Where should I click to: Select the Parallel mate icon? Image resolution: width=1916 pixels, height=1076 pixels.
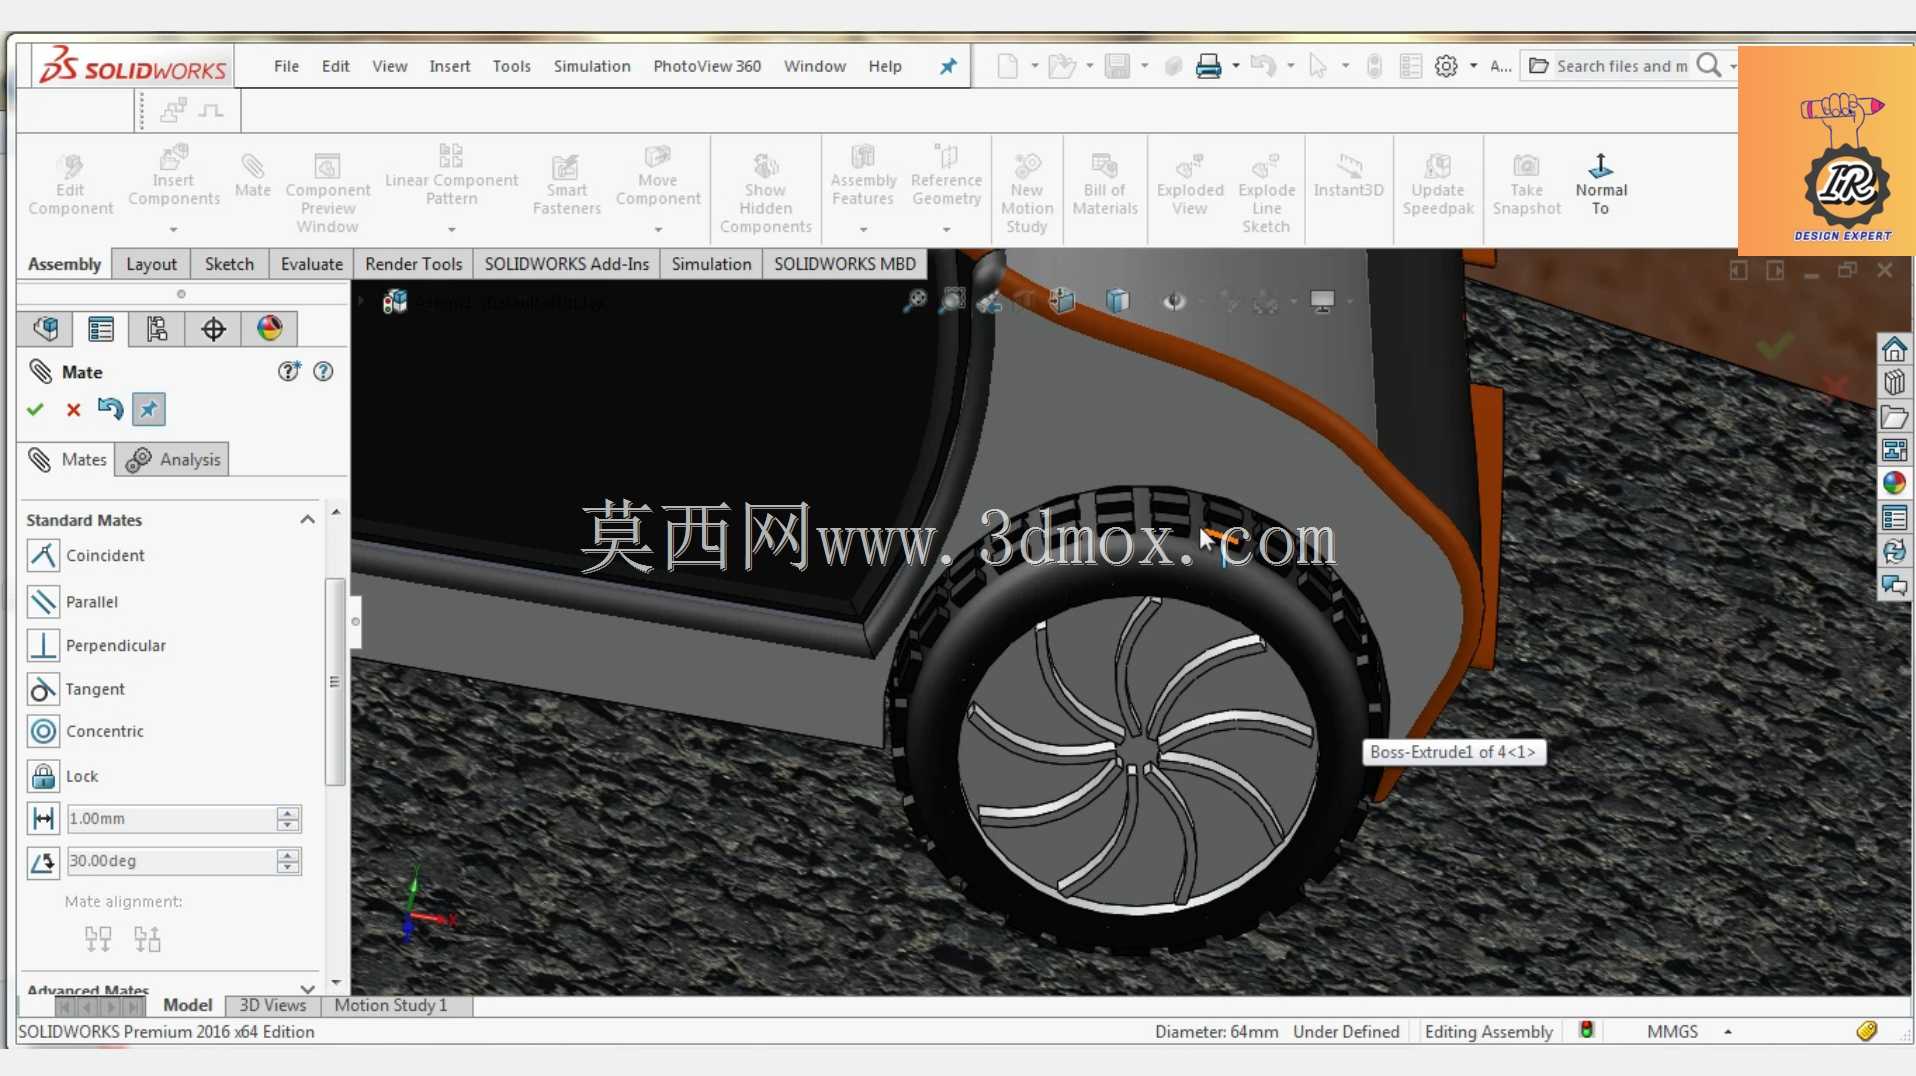[43, 601]
